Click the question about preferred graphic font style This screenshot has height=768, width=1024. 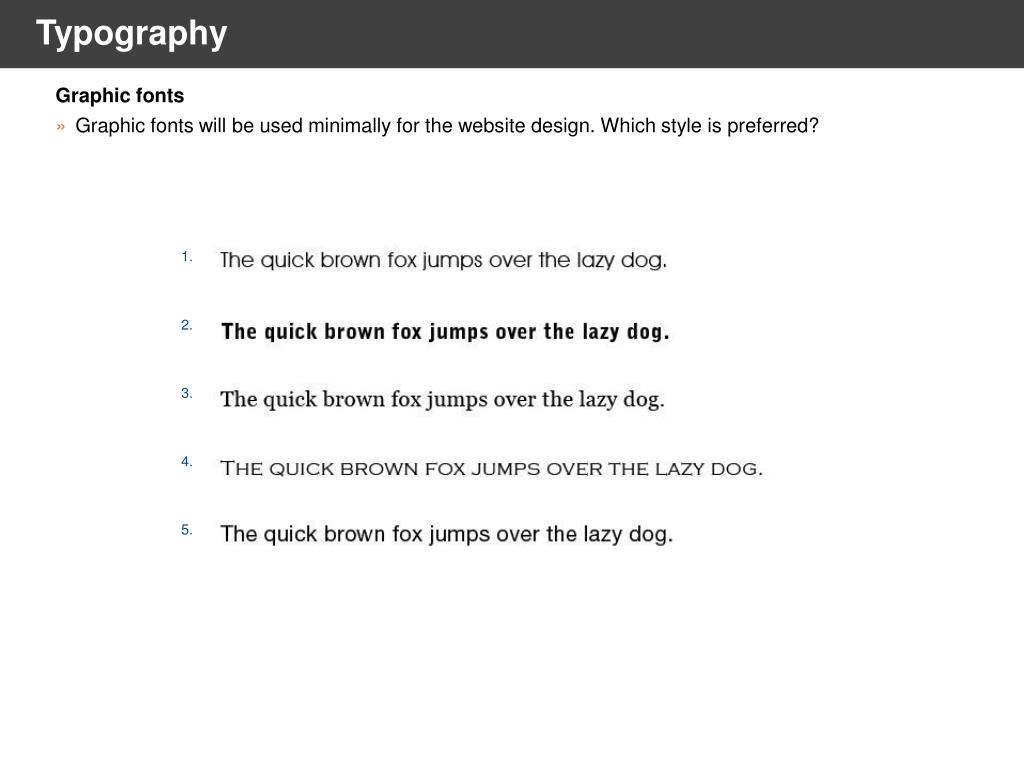pyautogui.click(x=447, y=125)
